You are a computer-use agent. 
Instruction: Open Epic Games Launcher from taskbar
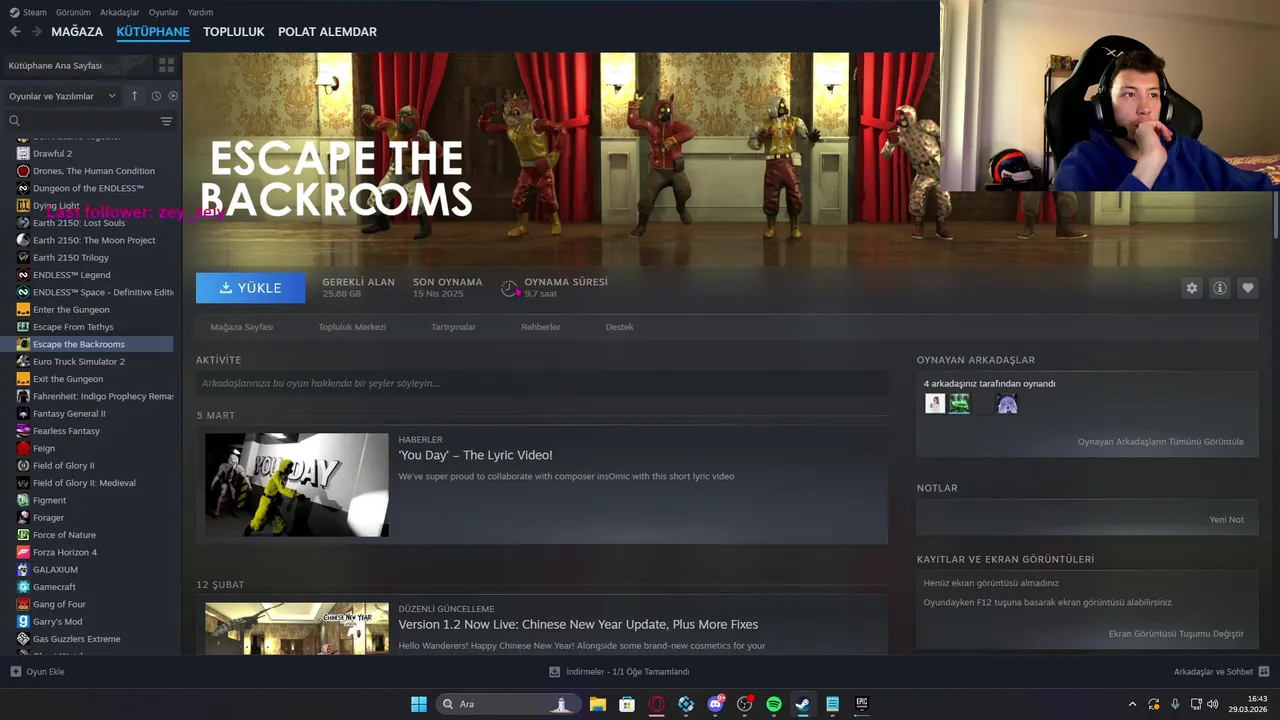tap(861, 704)
